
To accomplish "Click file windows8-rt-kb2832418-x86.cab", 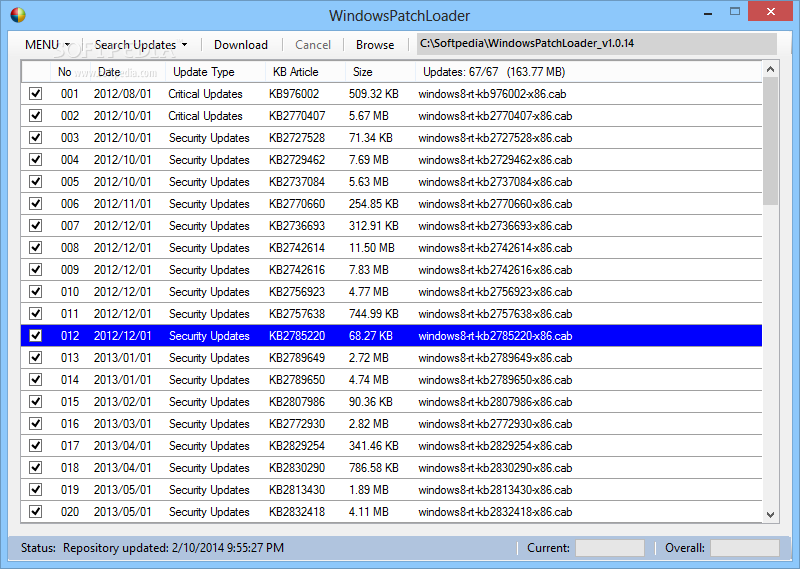I will (x=495, y=512).
